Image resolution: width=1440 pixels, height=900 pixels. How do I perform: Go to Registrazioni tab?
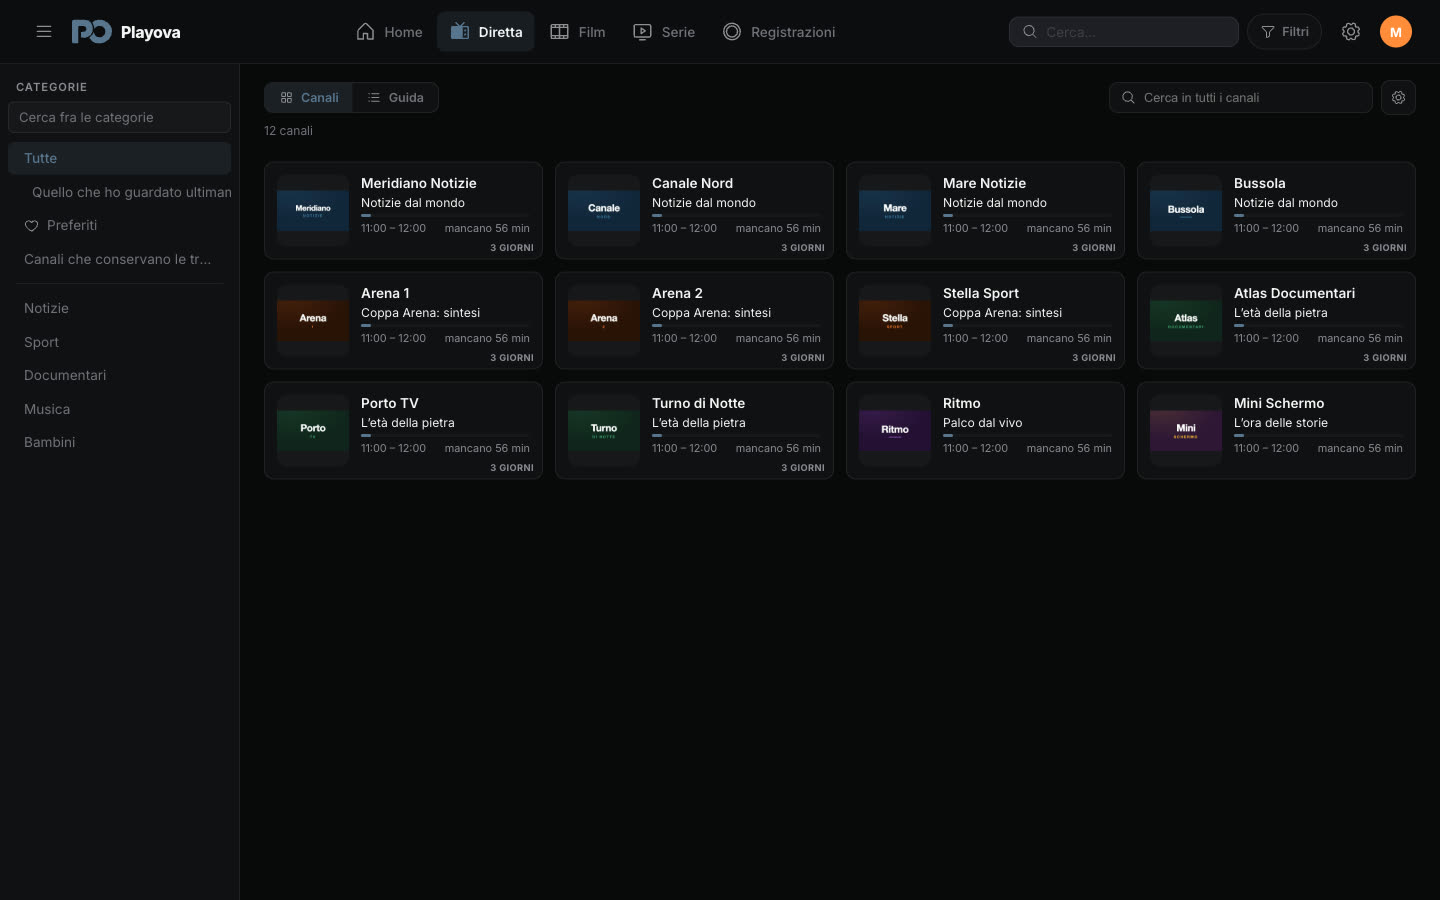[x=779, y=32]
